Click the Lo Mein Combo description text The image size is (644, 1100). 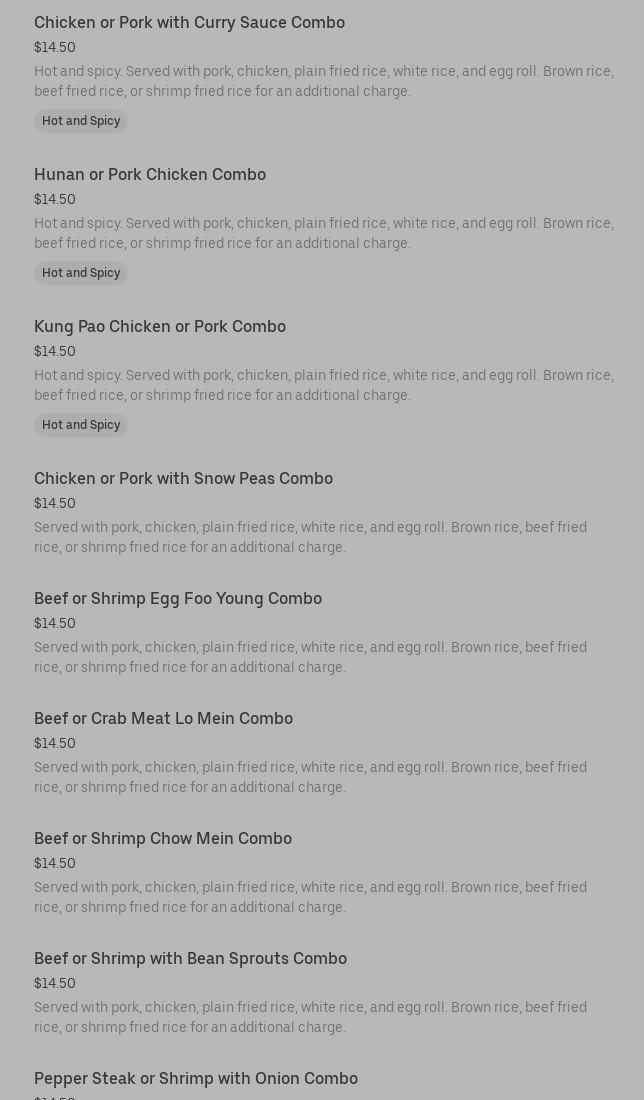point(310,777)
